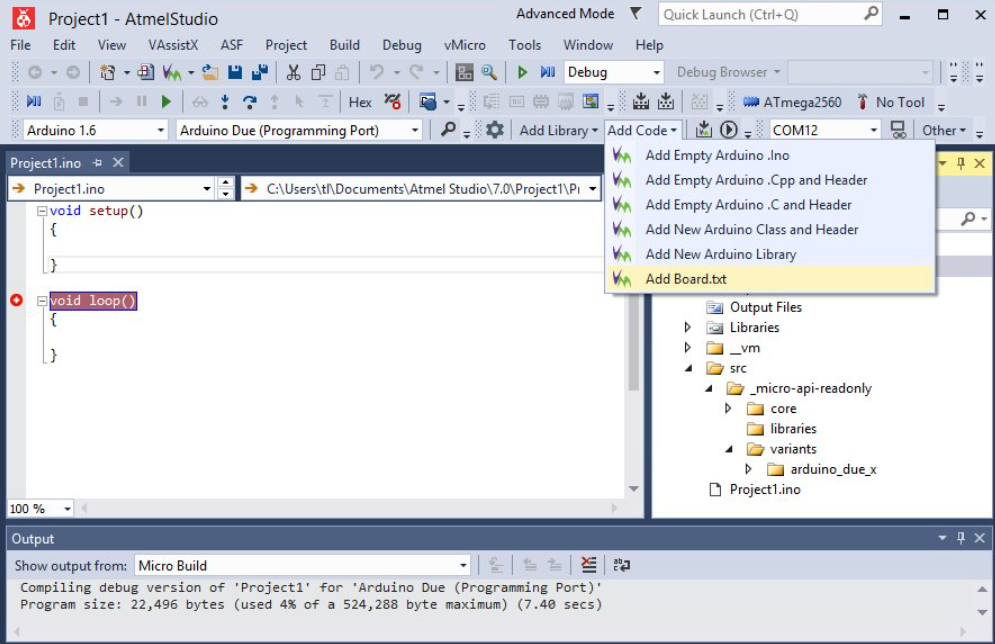Viewport: 995px width, 644px height.
Task: Expand the core folder node
Action: pos(728,409)
